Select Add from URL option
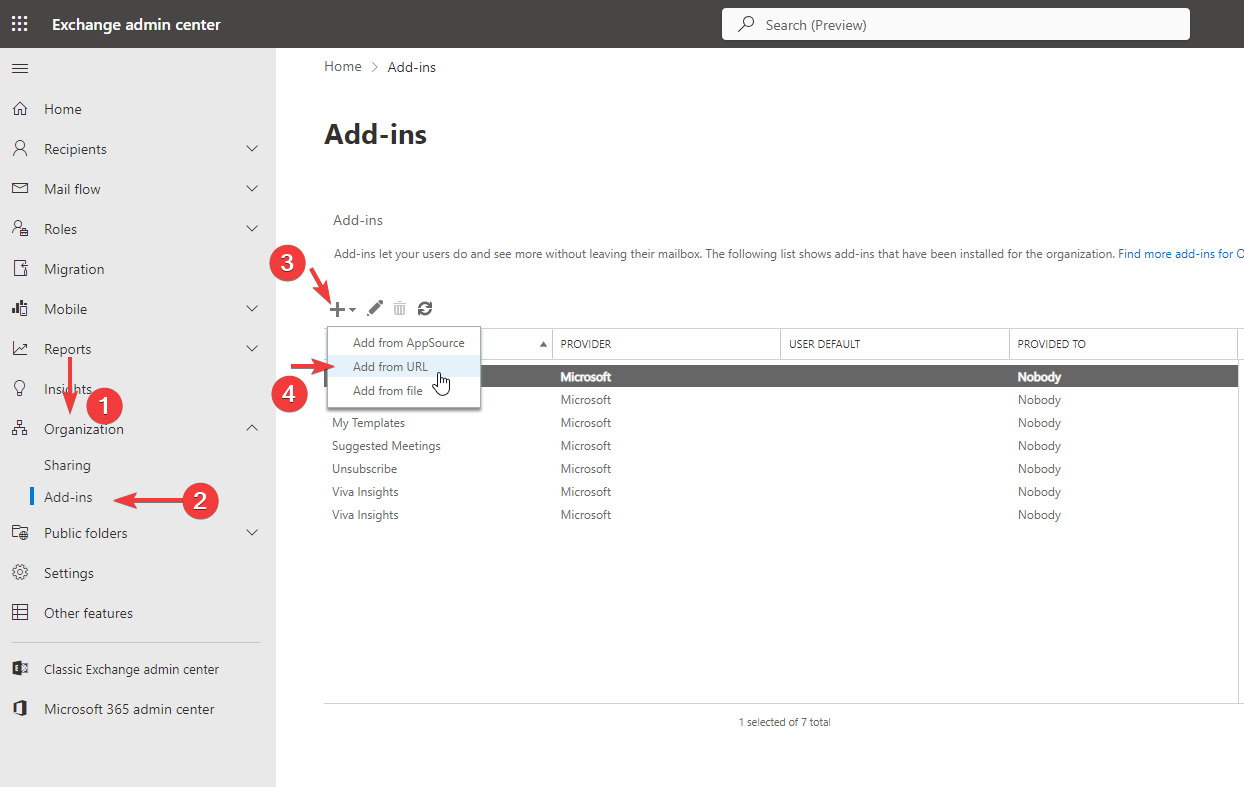This screenshot has width=1244, height=787. coord(390,367)
